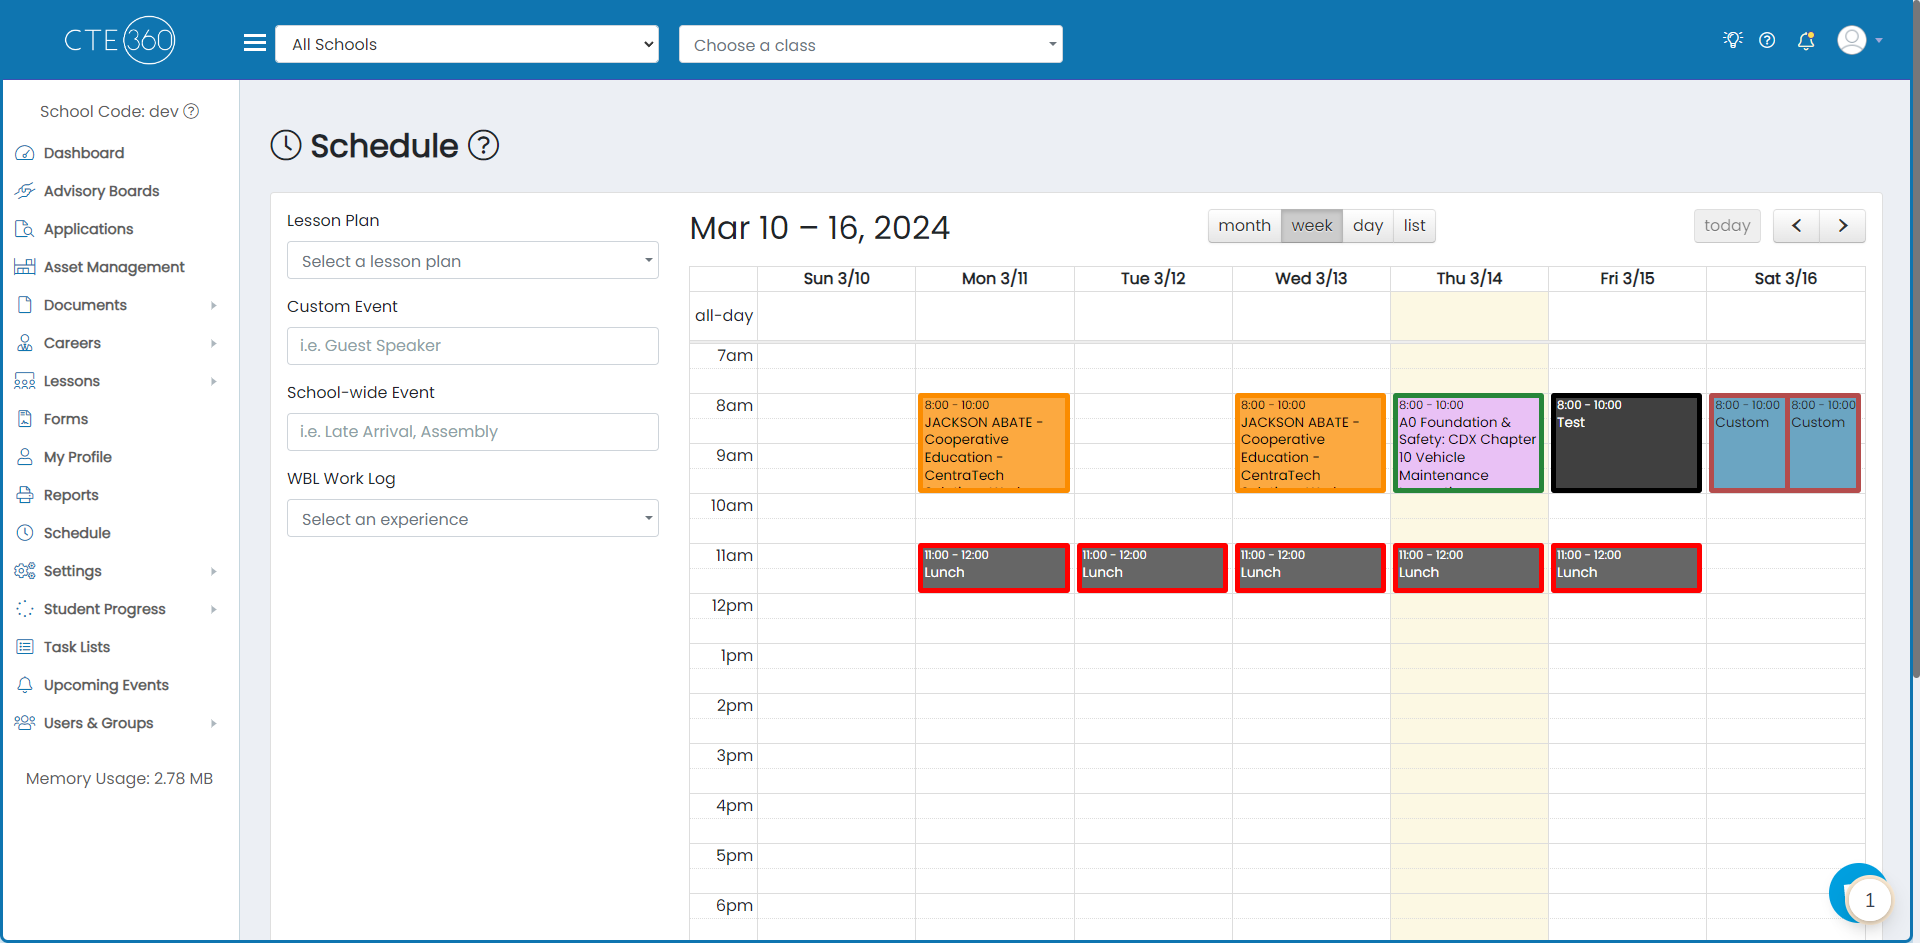The width and height of the screenshot is (1920, 943).
Task: Click the Mon 3/11 column header
Action: [x=995, y=279]
